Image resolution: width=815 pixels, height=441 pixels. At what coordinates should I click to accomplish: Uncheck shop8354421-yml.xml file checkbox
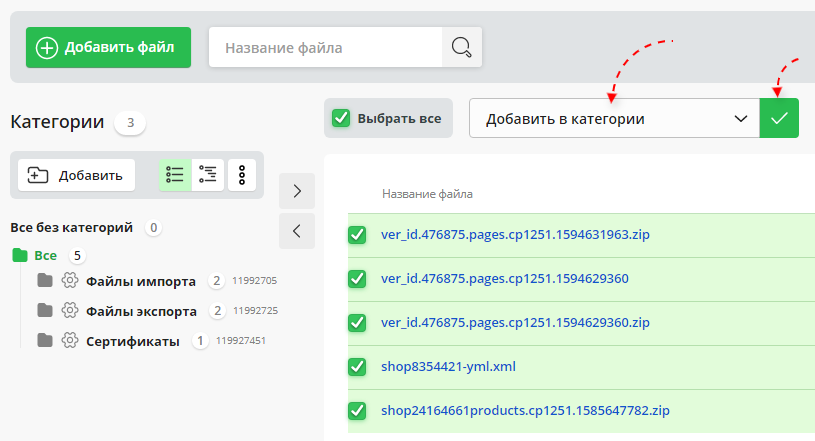pyautogui.click(x=357, y=367)
